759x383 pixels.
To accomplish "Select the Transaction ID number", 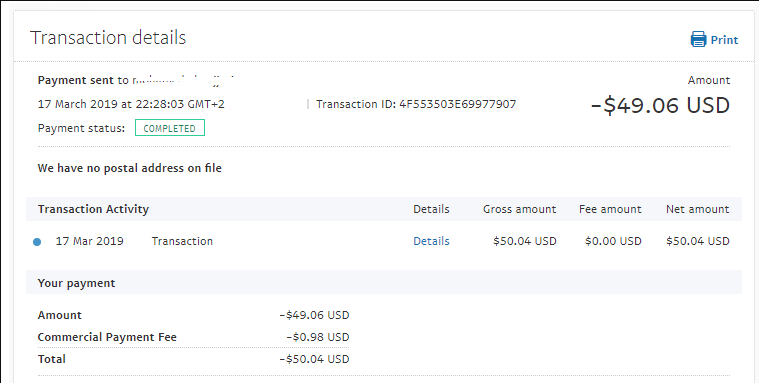I will [457, 104].
